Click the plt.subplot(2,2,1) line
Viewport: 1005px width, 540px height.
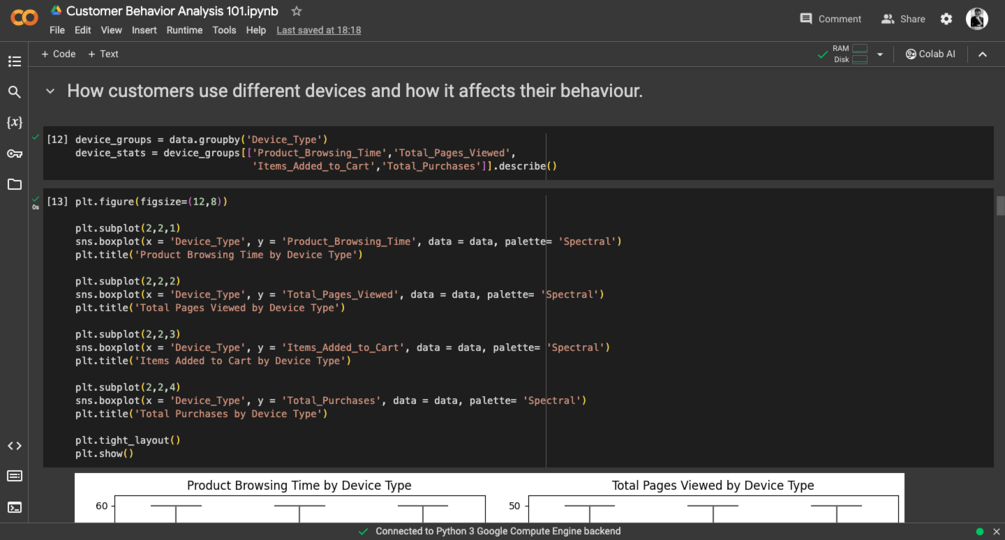click(128, 228)
